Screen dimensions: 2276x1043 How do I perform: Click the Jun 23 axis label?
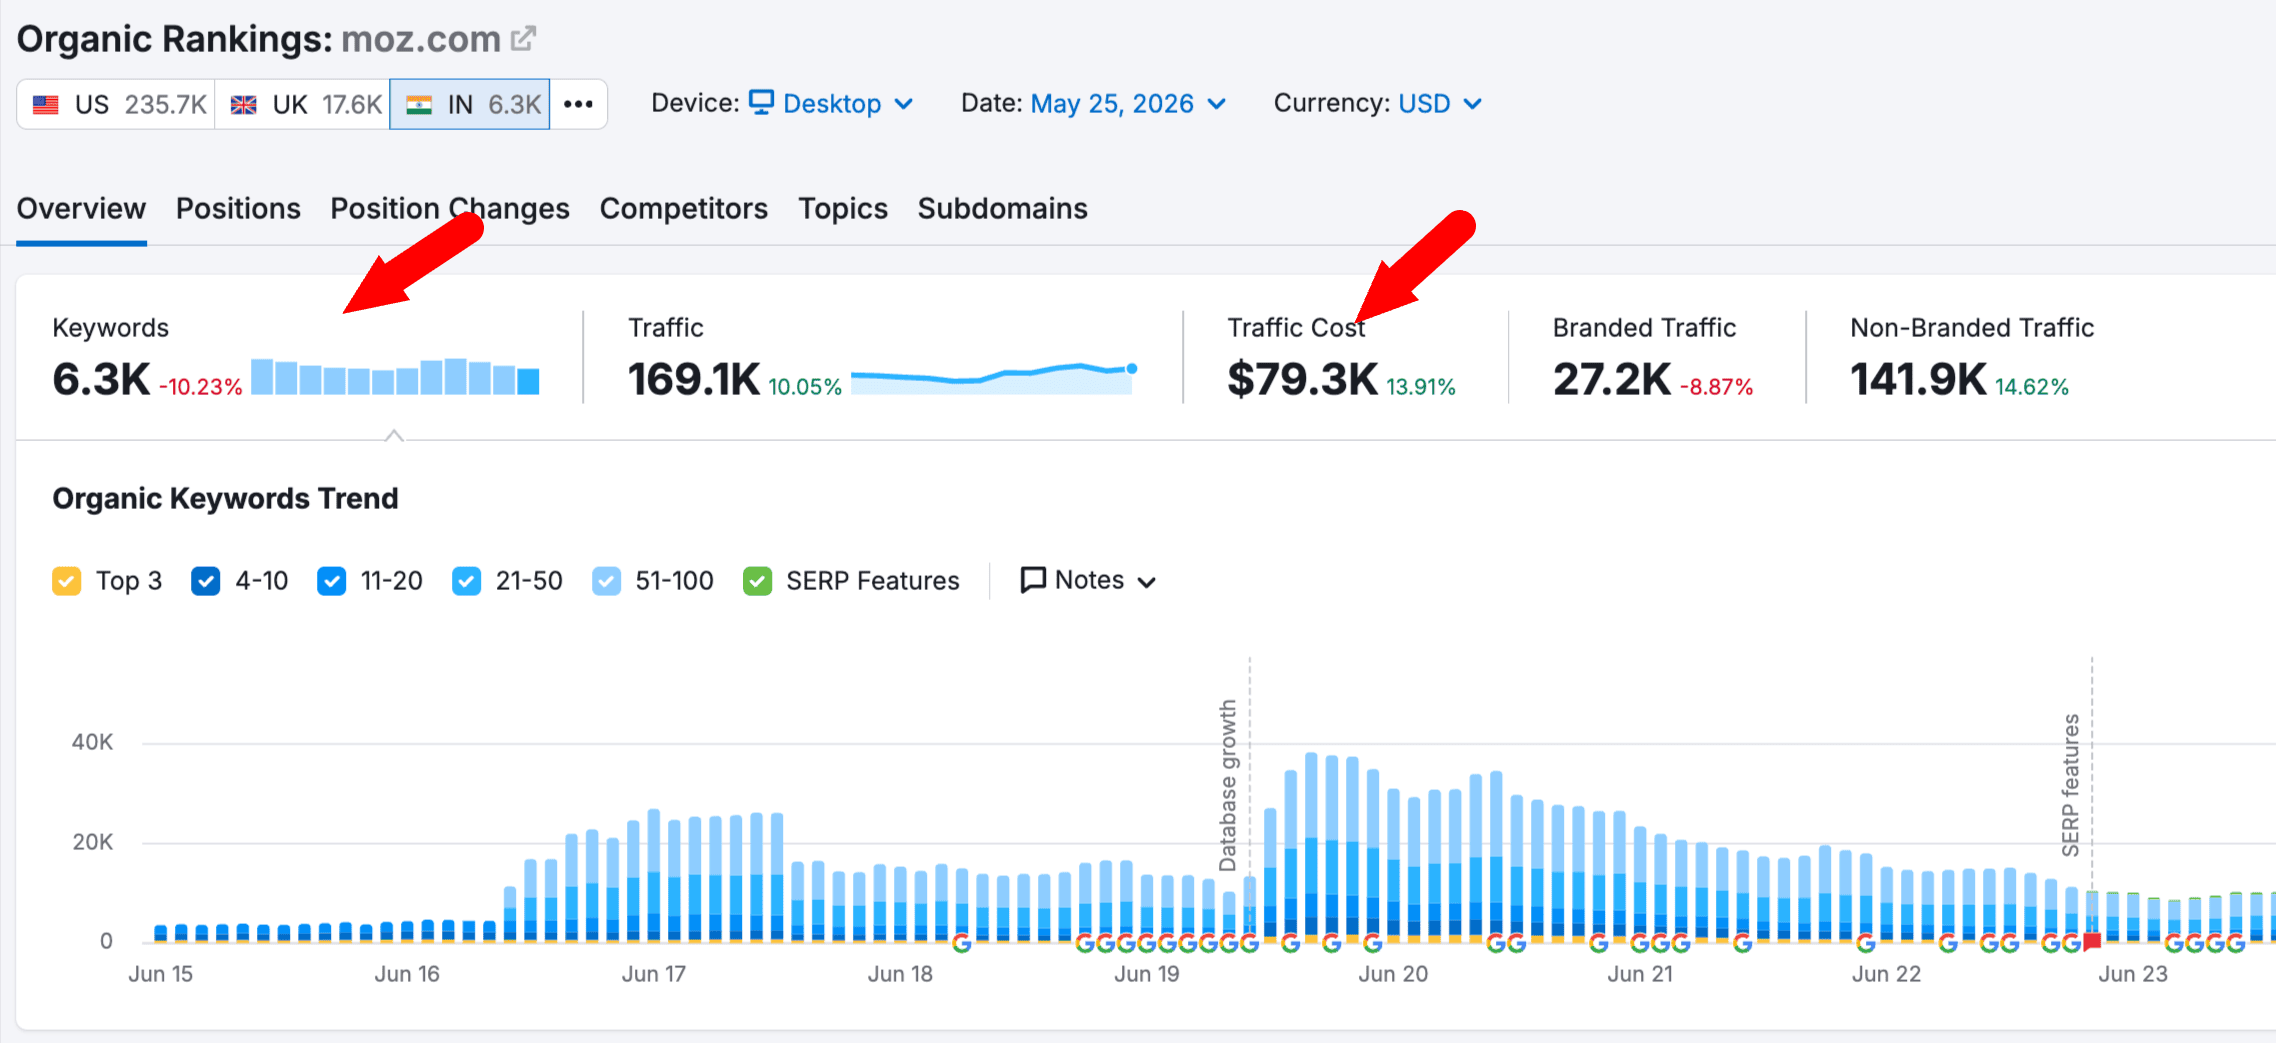click(2133, 974)
